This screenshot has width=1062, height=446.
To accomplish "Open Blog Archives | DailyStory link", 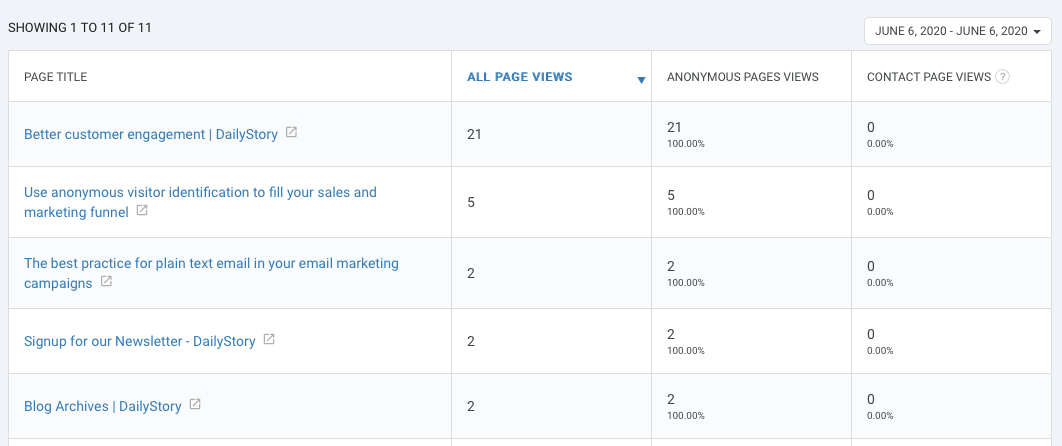I will coord(103,406).
